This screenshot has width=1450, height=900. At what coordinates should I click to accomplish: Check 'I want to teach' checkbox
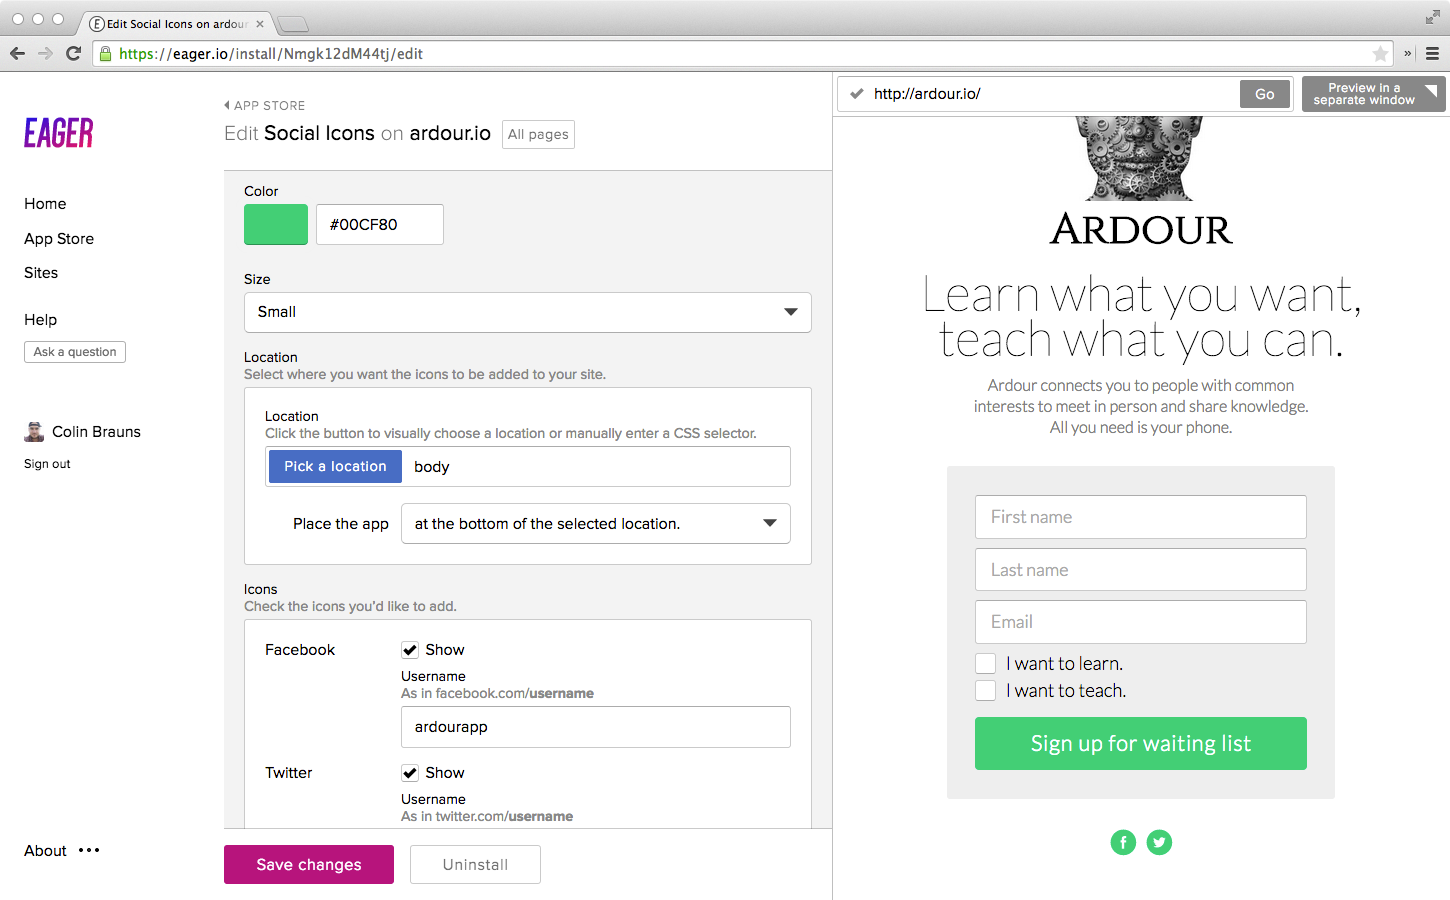pyautogui.click(x=985, y=691)
